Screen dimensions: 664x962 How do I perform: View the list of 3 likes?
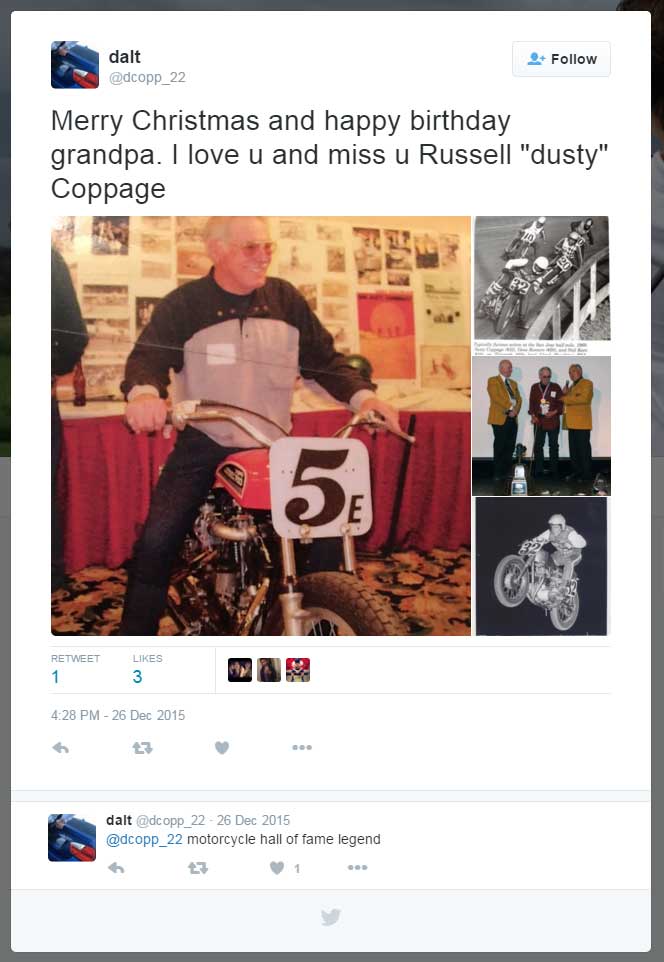point(147,669)
